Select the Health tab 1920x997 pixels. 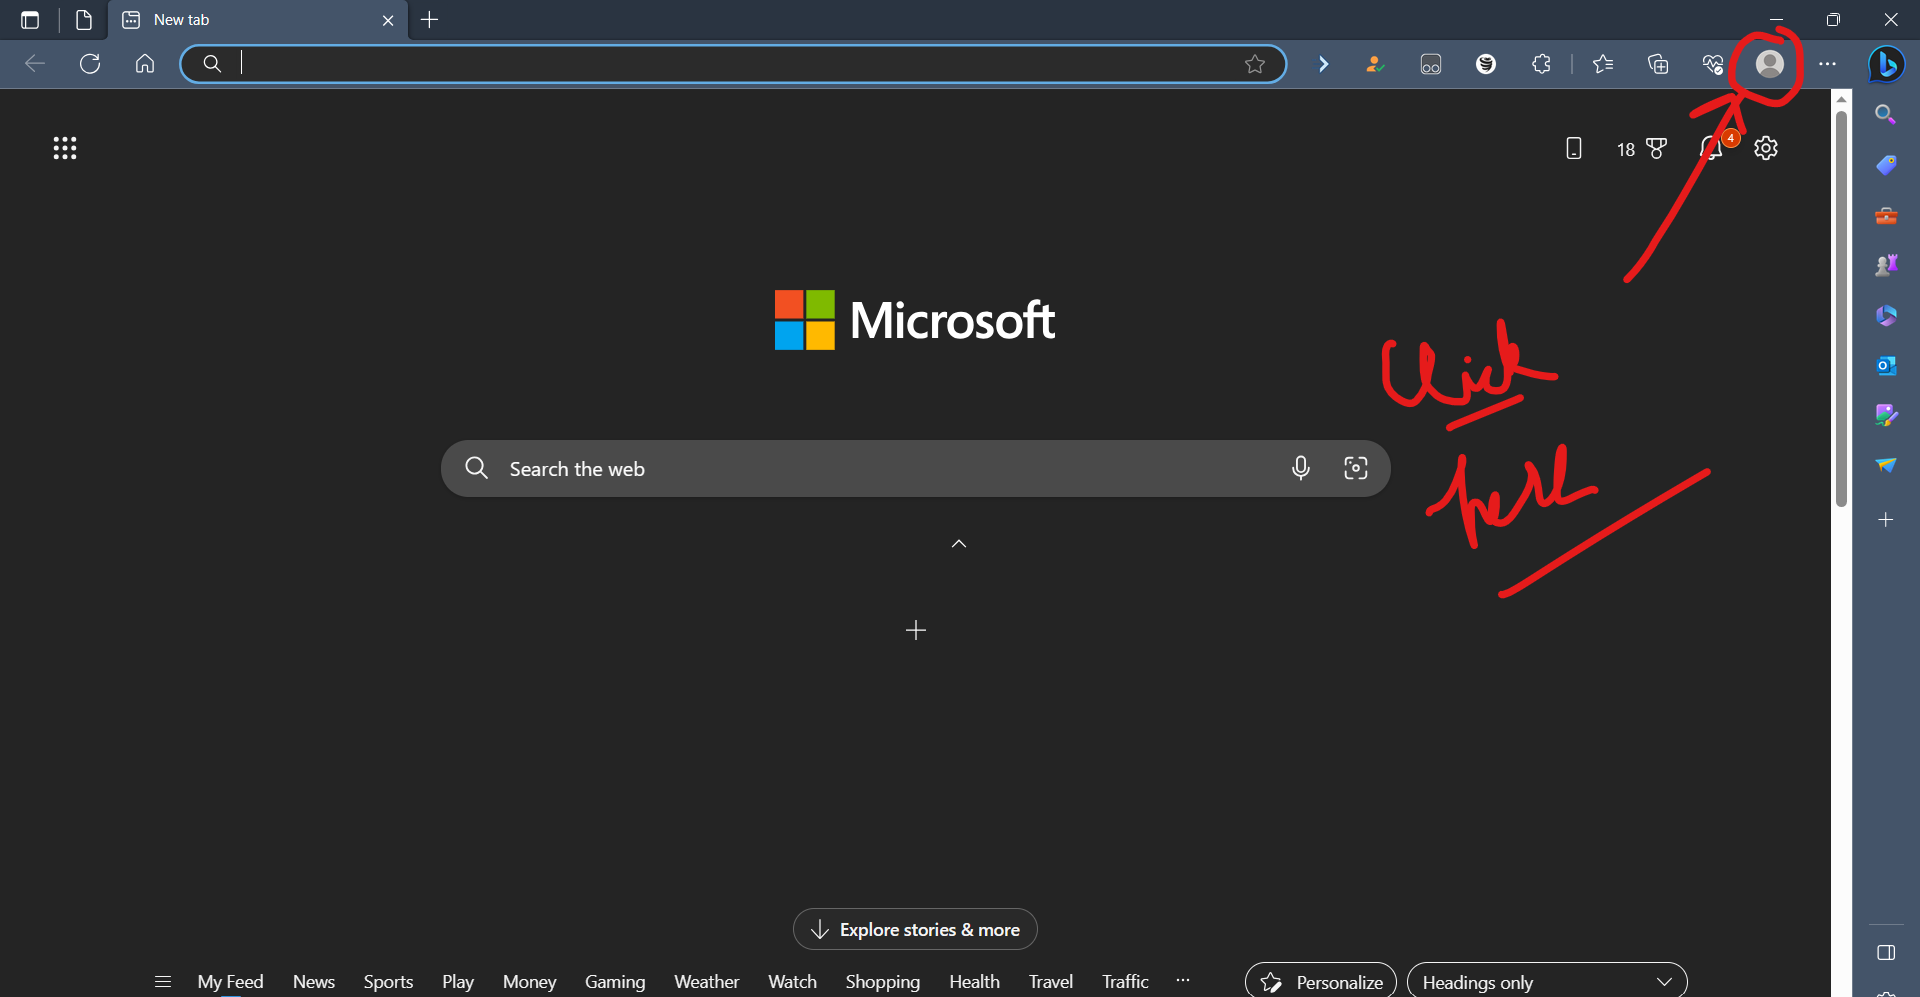tap(974, 982)
